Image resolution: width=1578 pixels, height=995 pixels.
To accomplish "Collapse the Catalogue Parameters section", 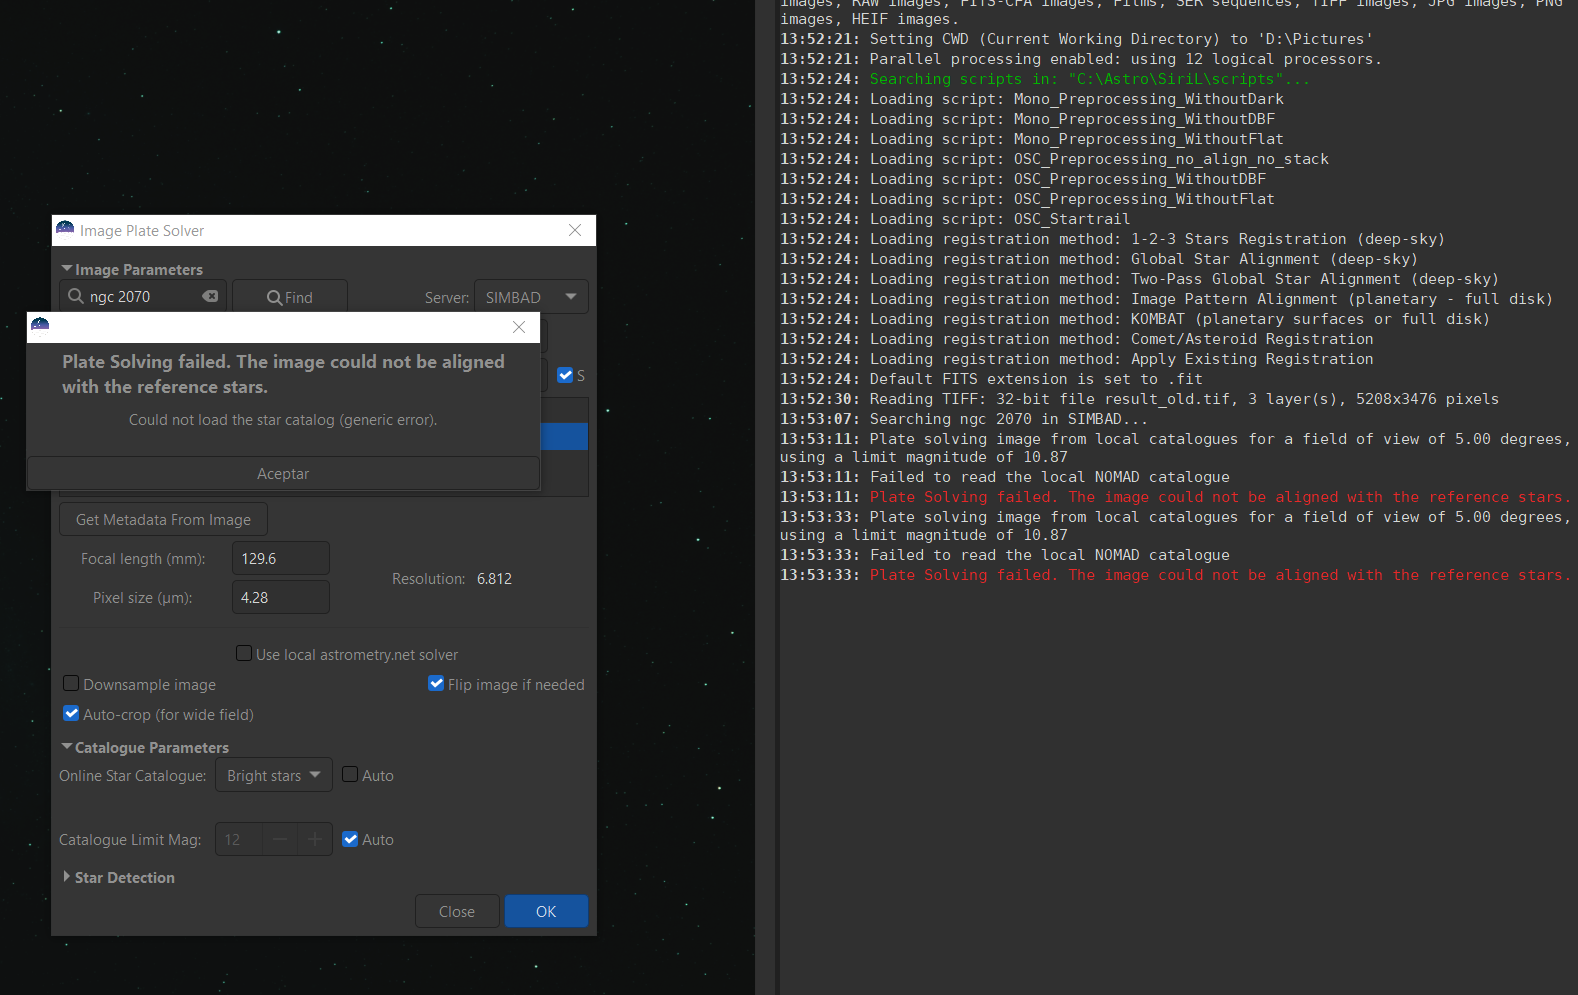I will pyautogui.click(x=67, y=747).
